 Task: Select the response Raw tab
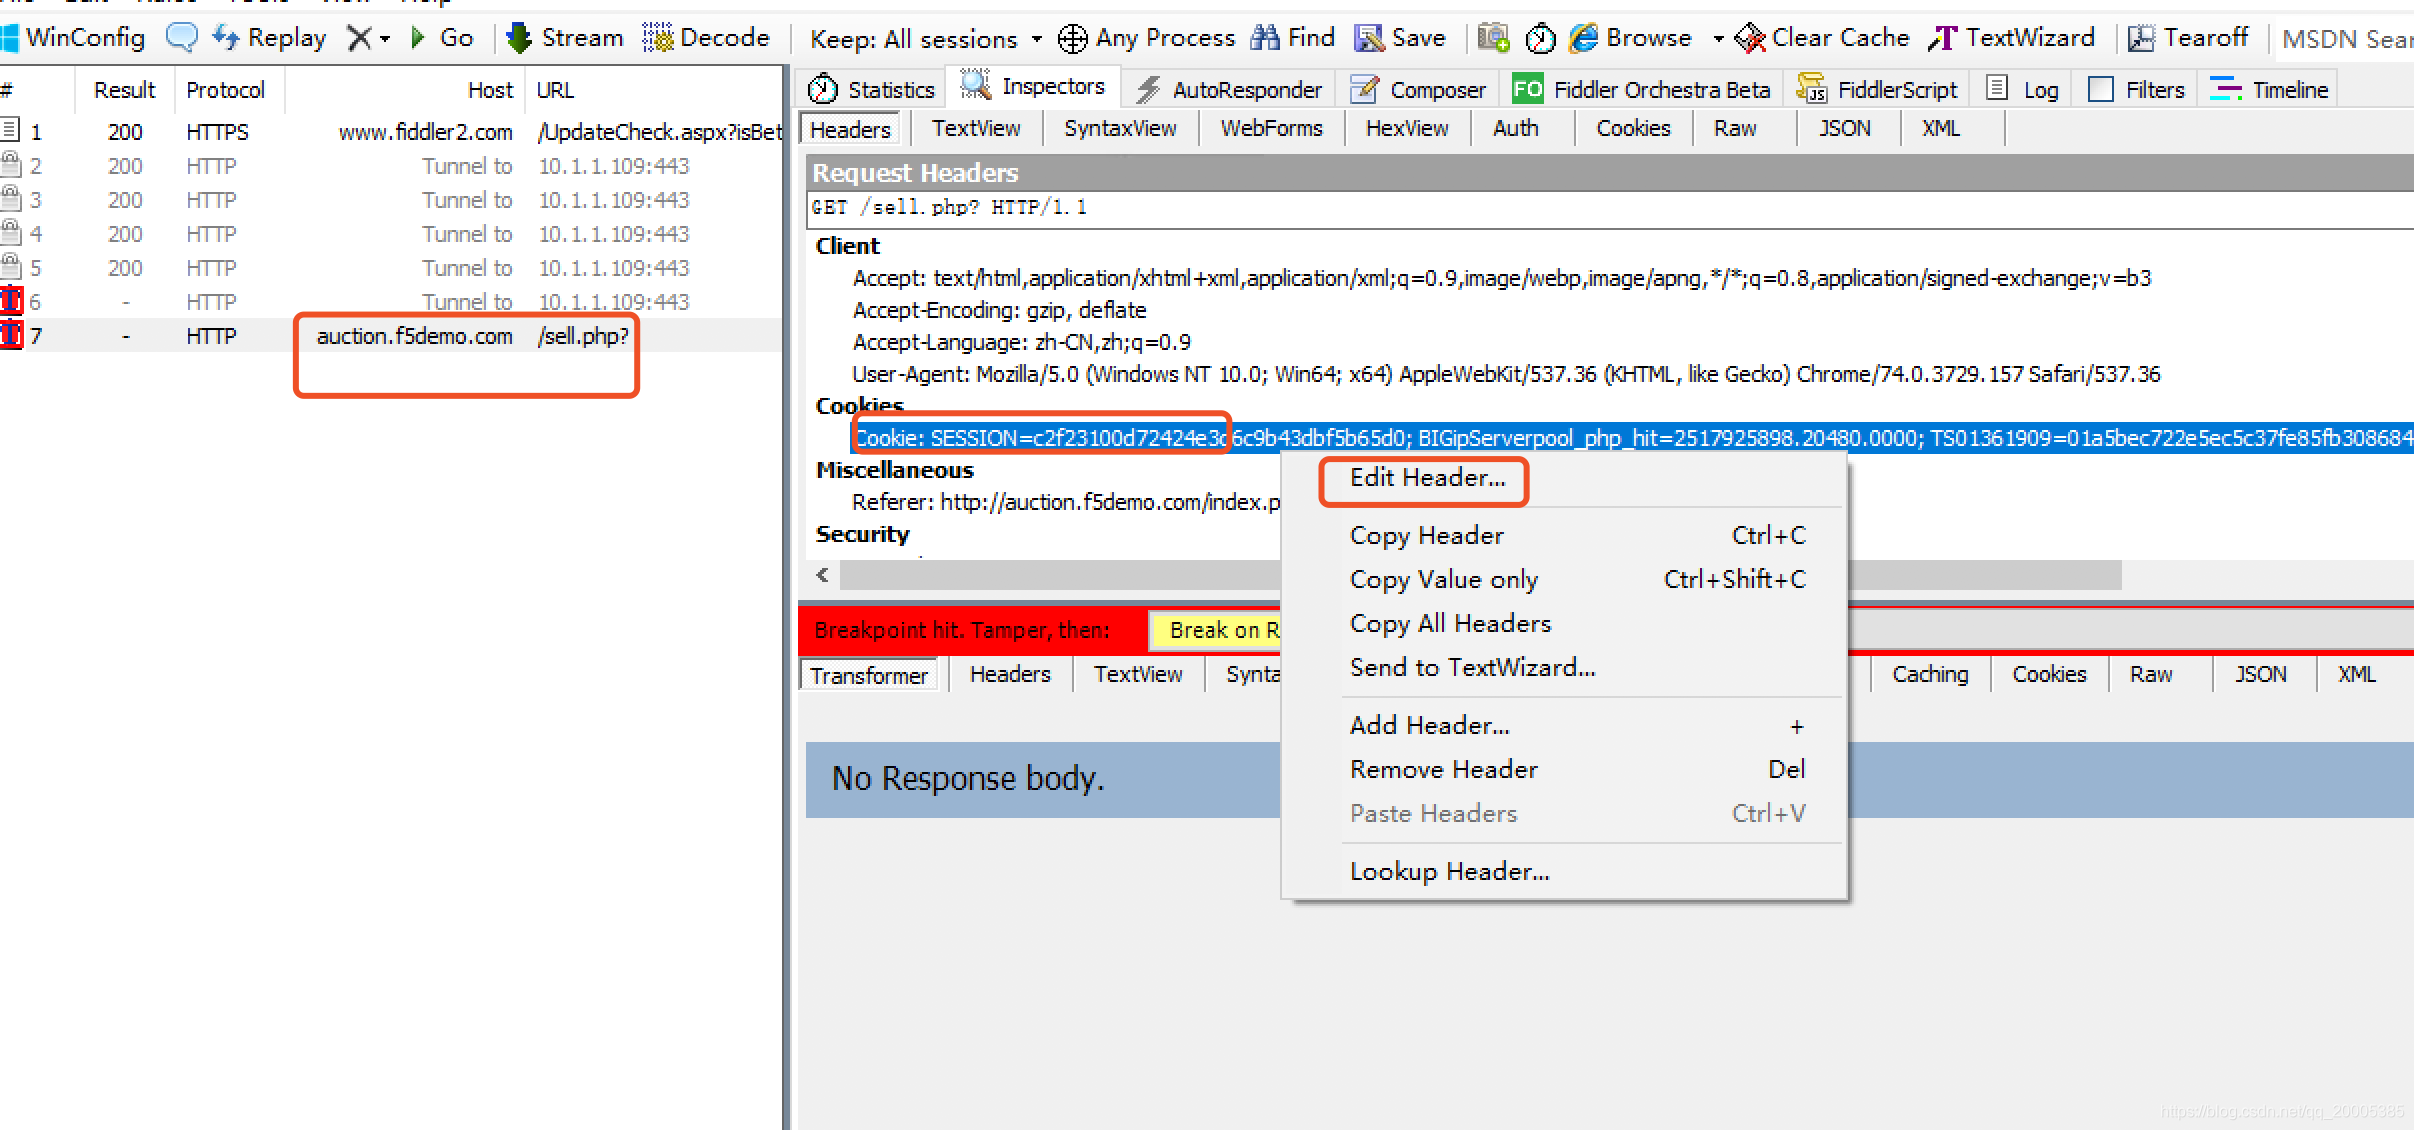(2151, 674)
